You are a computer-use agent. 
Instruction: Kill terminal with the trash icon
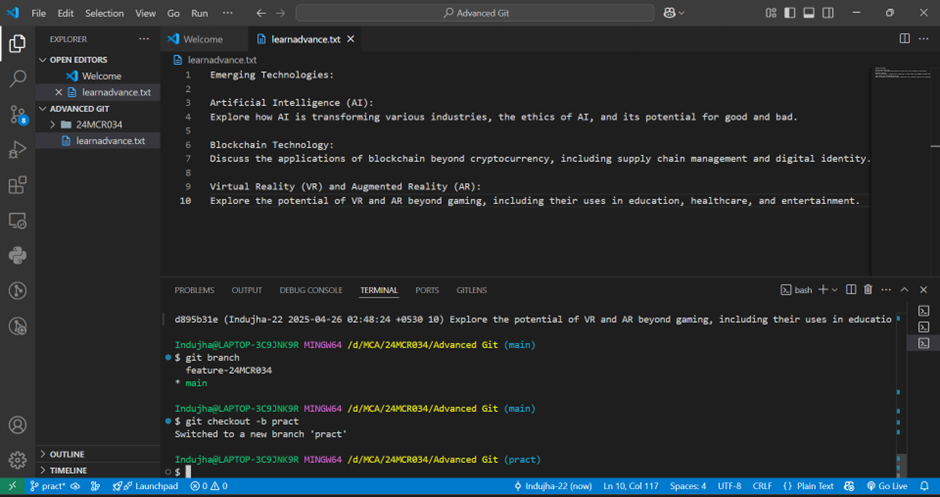868,290
